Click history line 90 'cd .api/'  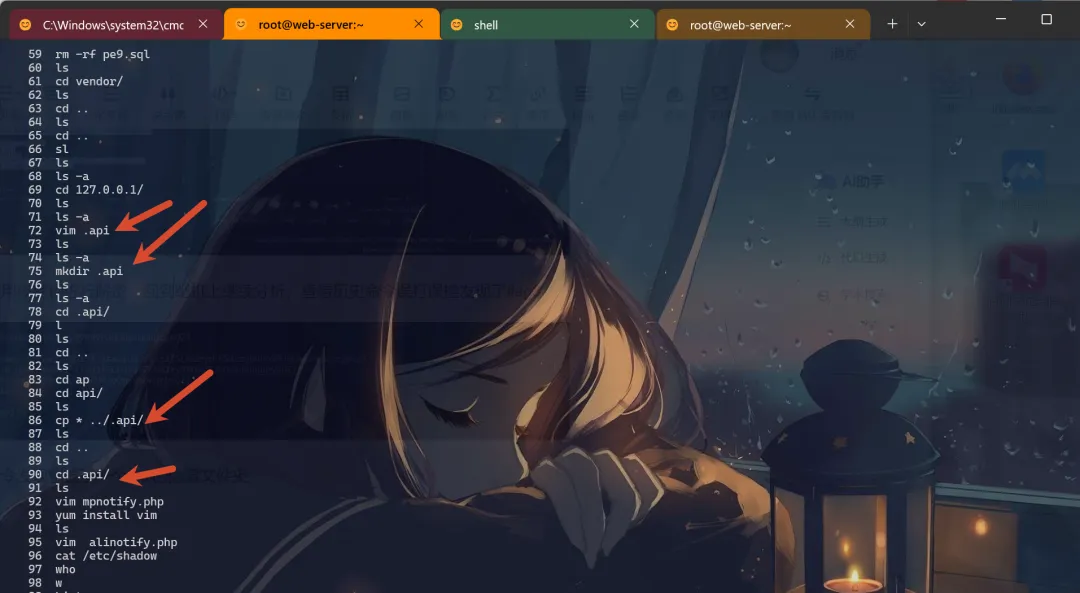[x=82, y=475]
